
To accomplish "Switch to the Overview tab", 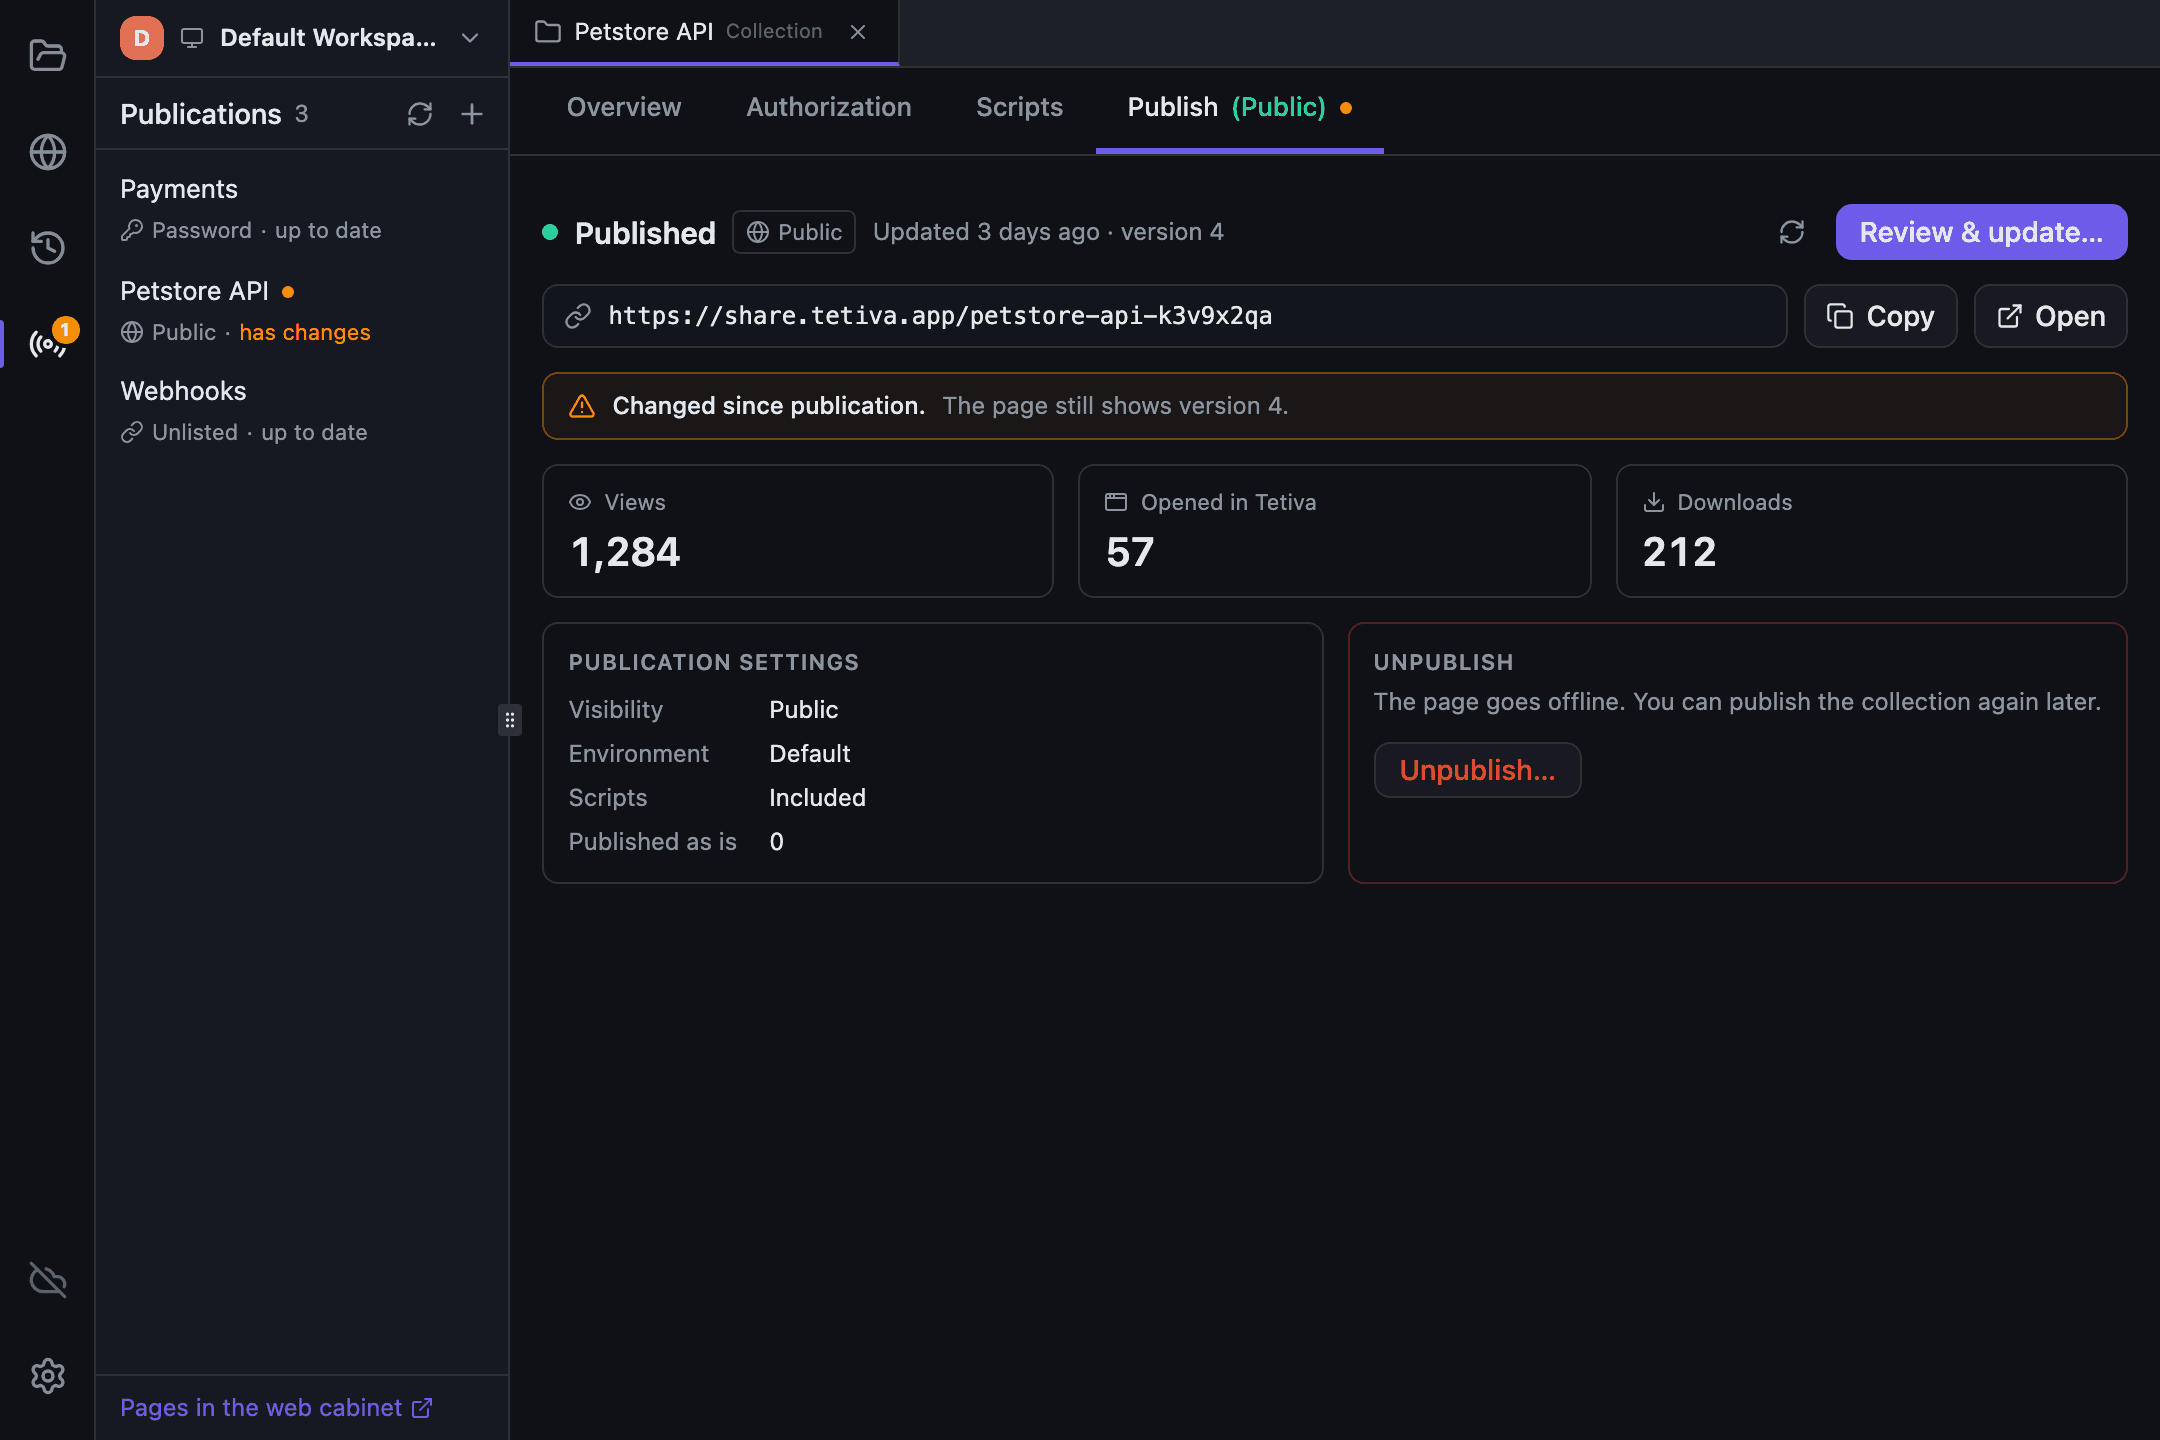I will click(x=624, y=107).
